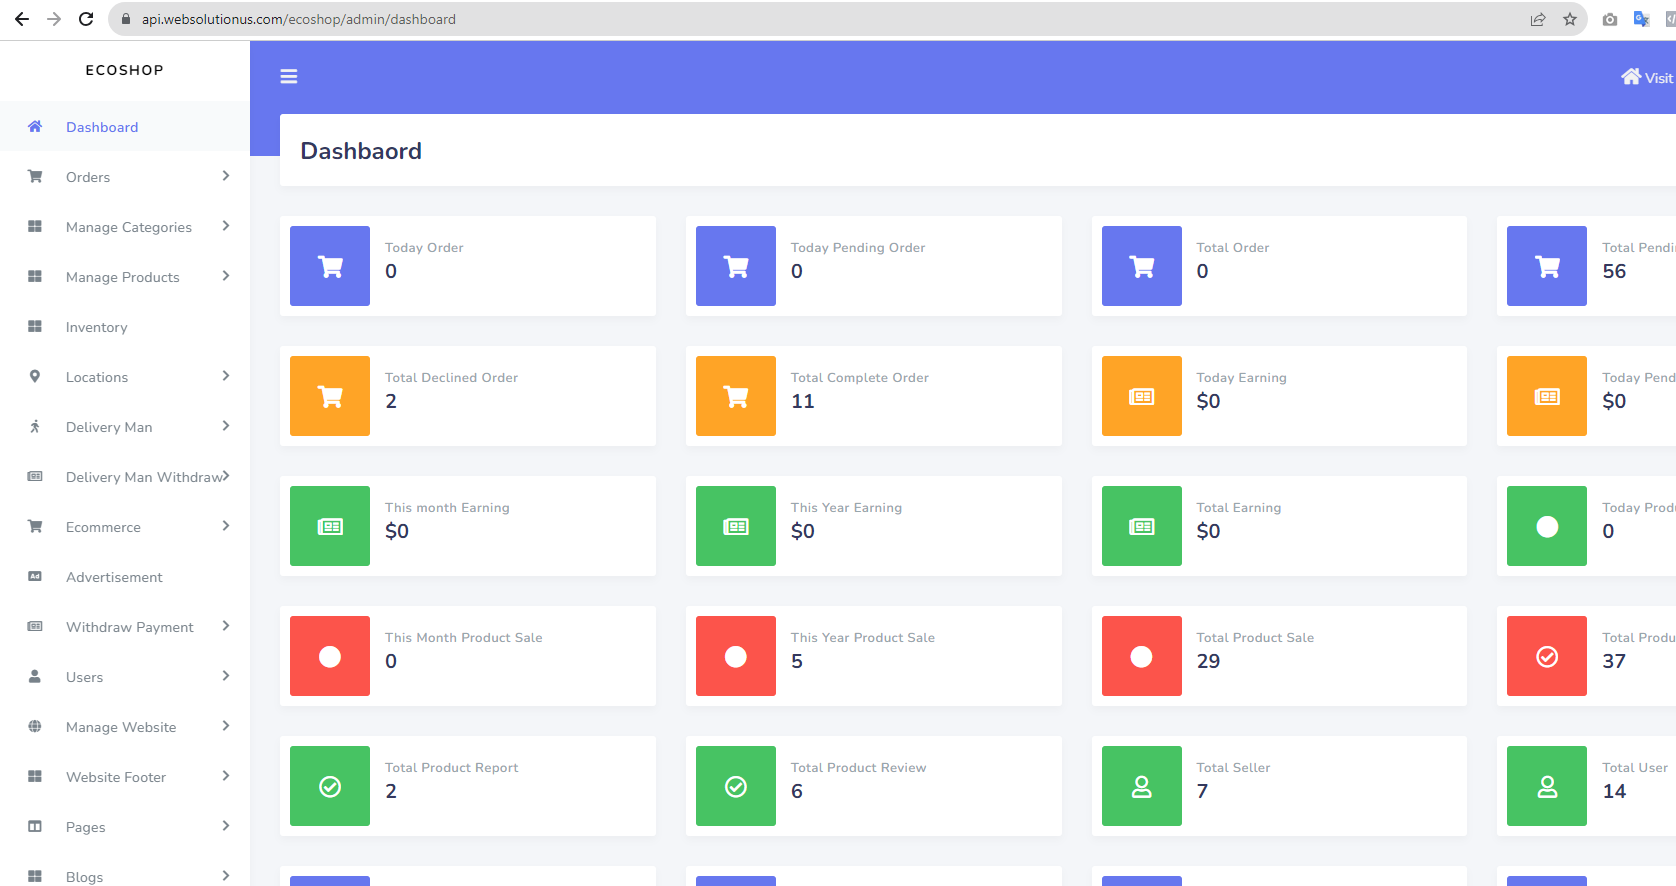Click the Total User green user icon
The height and width of the screenshot is (886, 1676).
tap(1547, 786)
